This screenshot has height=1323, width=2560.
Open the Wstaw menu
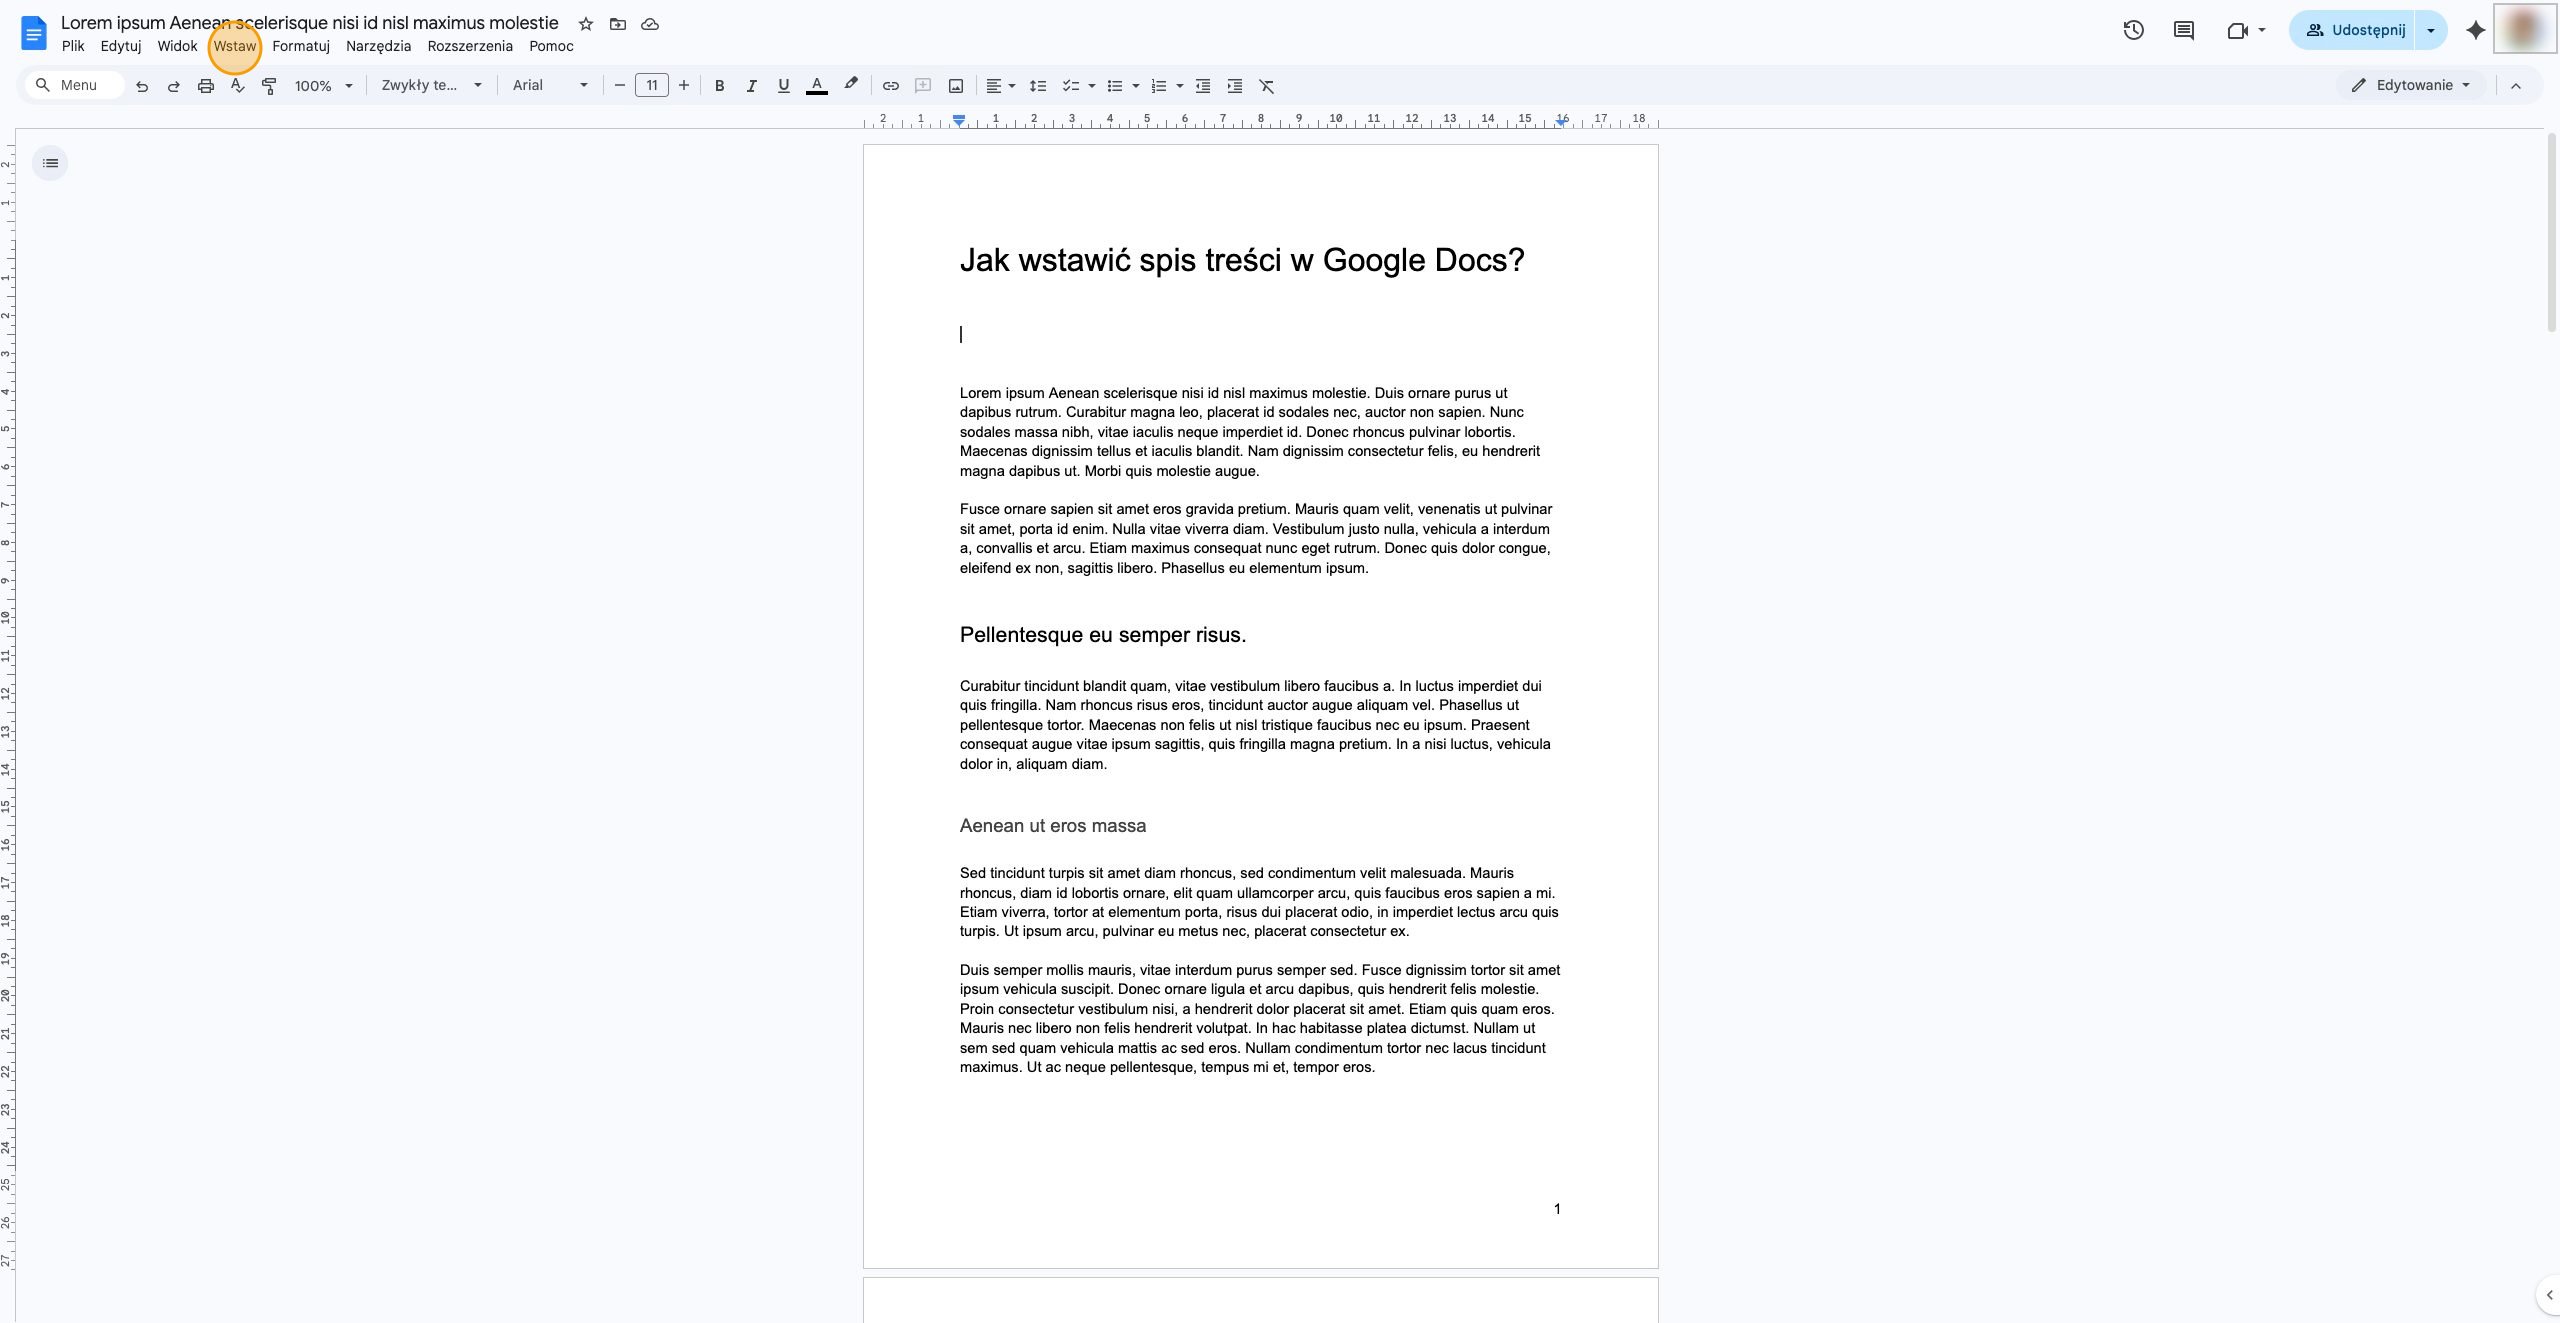click(x=235, y=46)
